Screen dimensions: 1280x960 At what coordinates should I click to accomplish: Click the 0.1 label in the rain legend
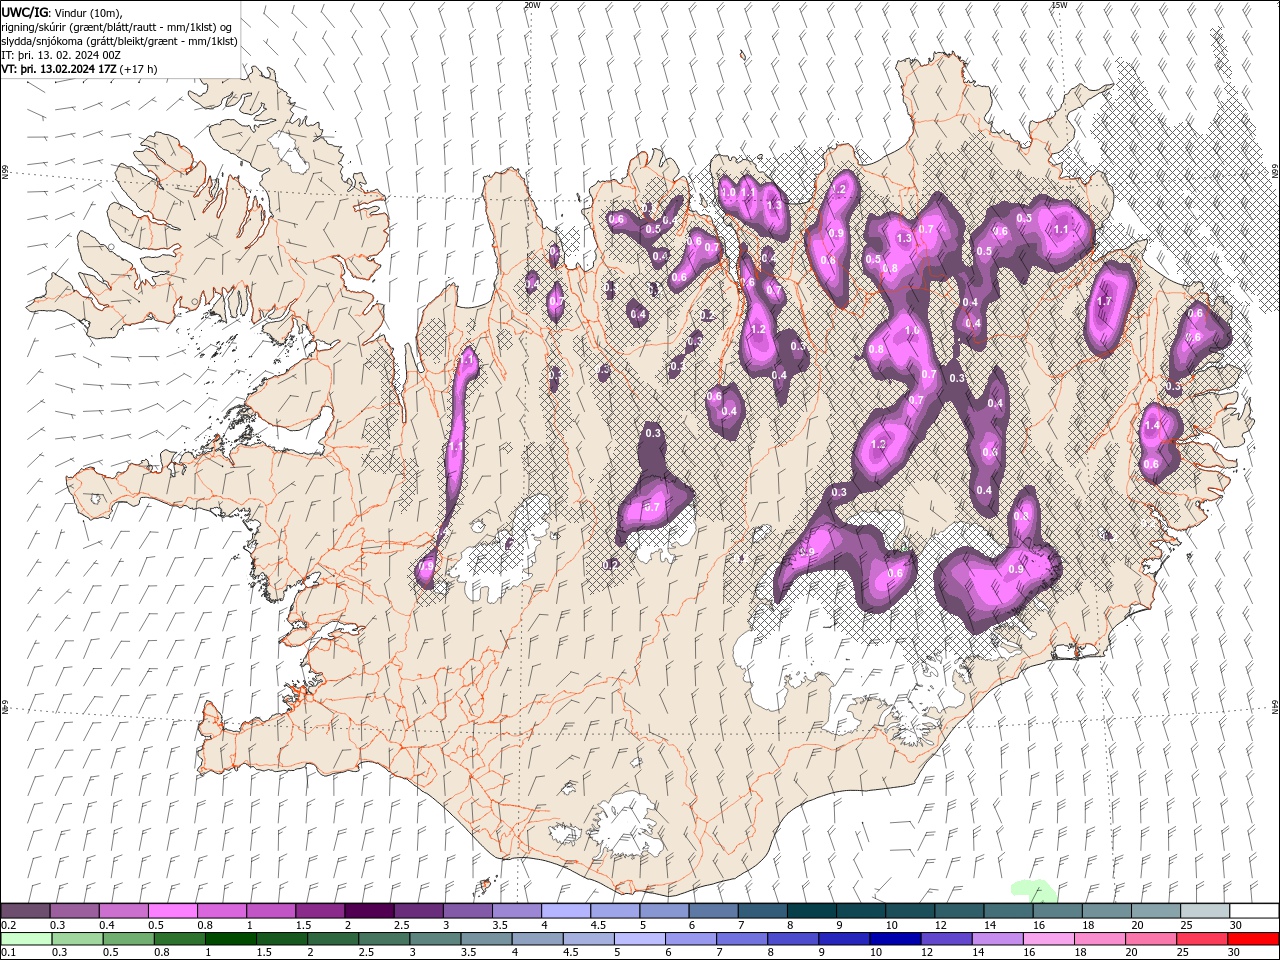point(8,953)
